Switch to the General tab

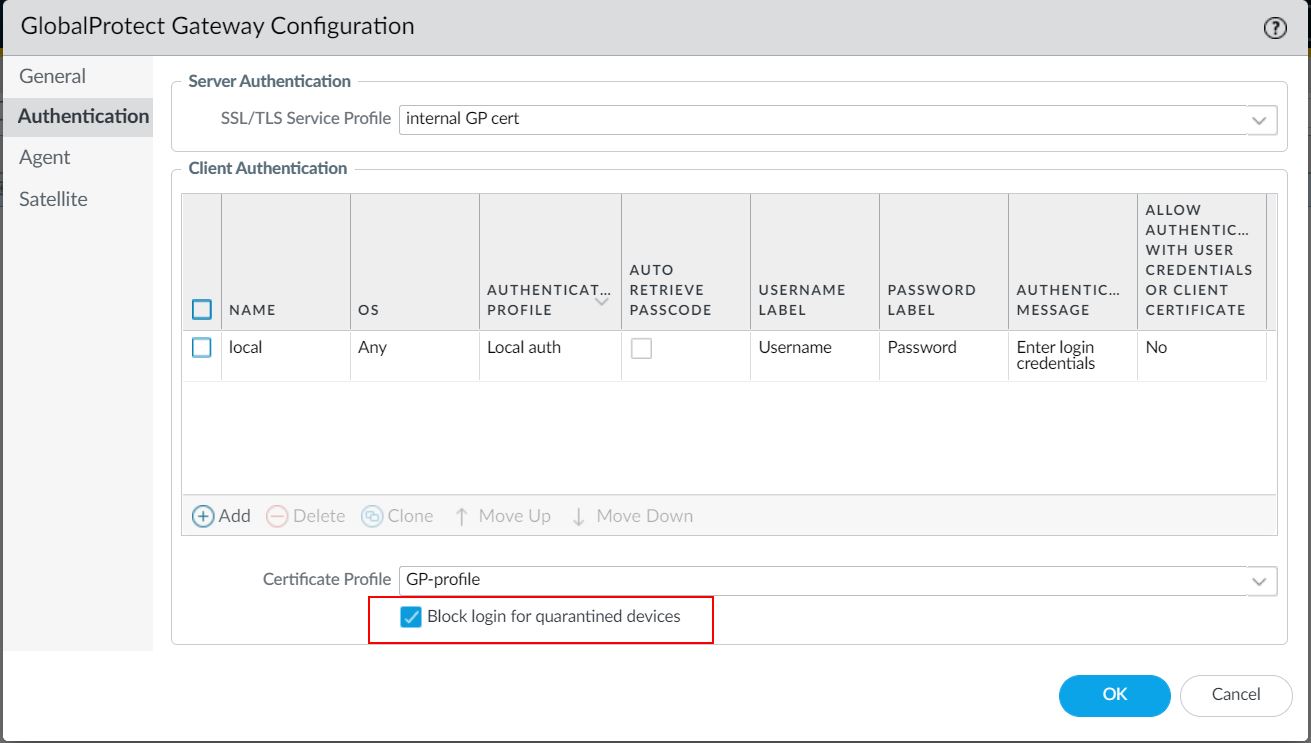53,76
